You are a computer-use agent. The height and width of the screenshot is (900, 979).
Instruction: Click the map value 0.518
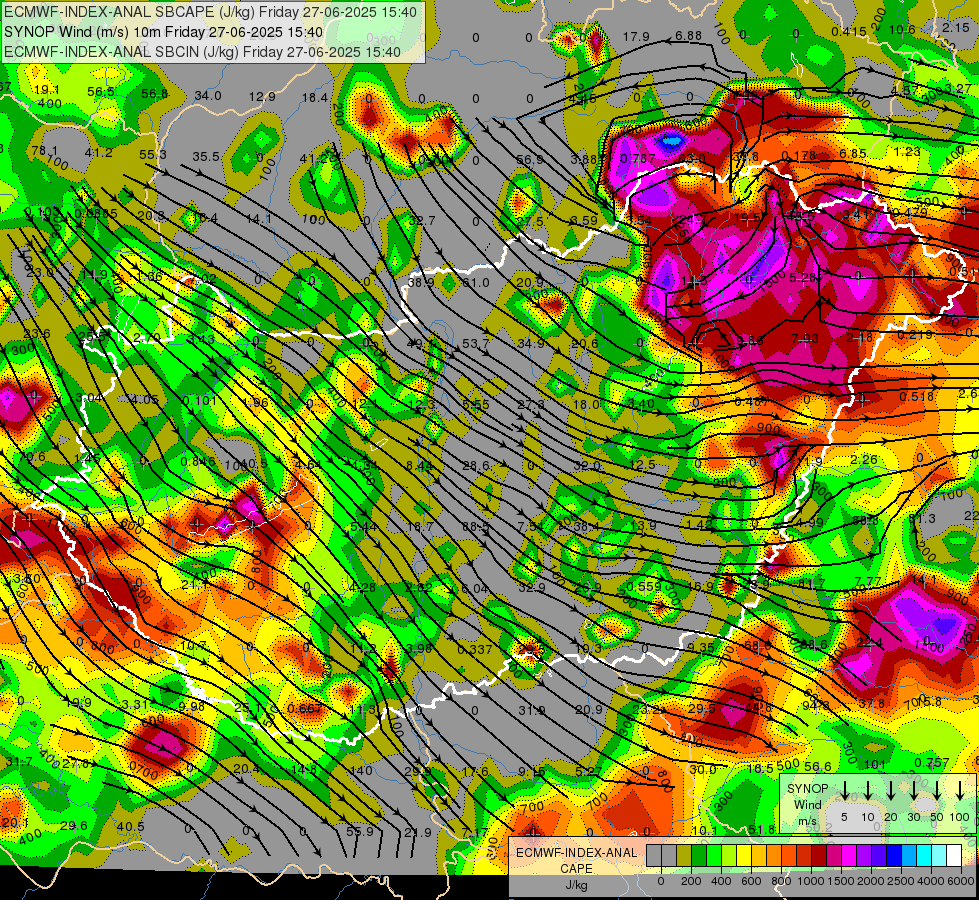pyautogui.click(x=917, y=397)
